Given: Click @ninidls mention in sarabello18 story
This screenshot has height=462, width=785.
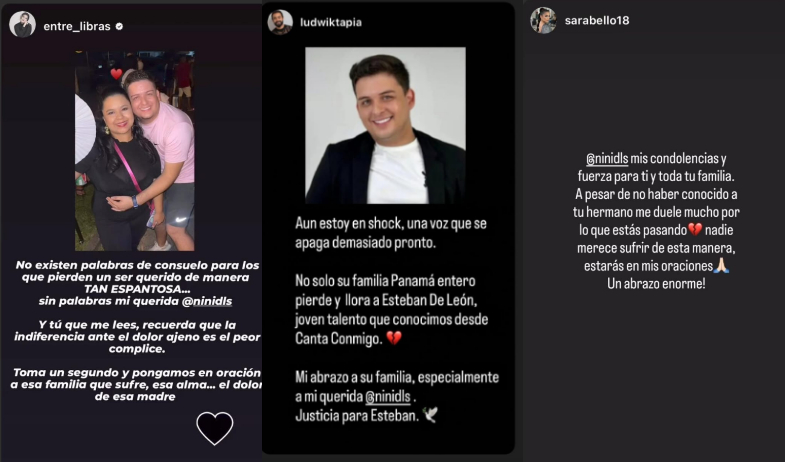Looking at the screenshot, I should 607,159.
